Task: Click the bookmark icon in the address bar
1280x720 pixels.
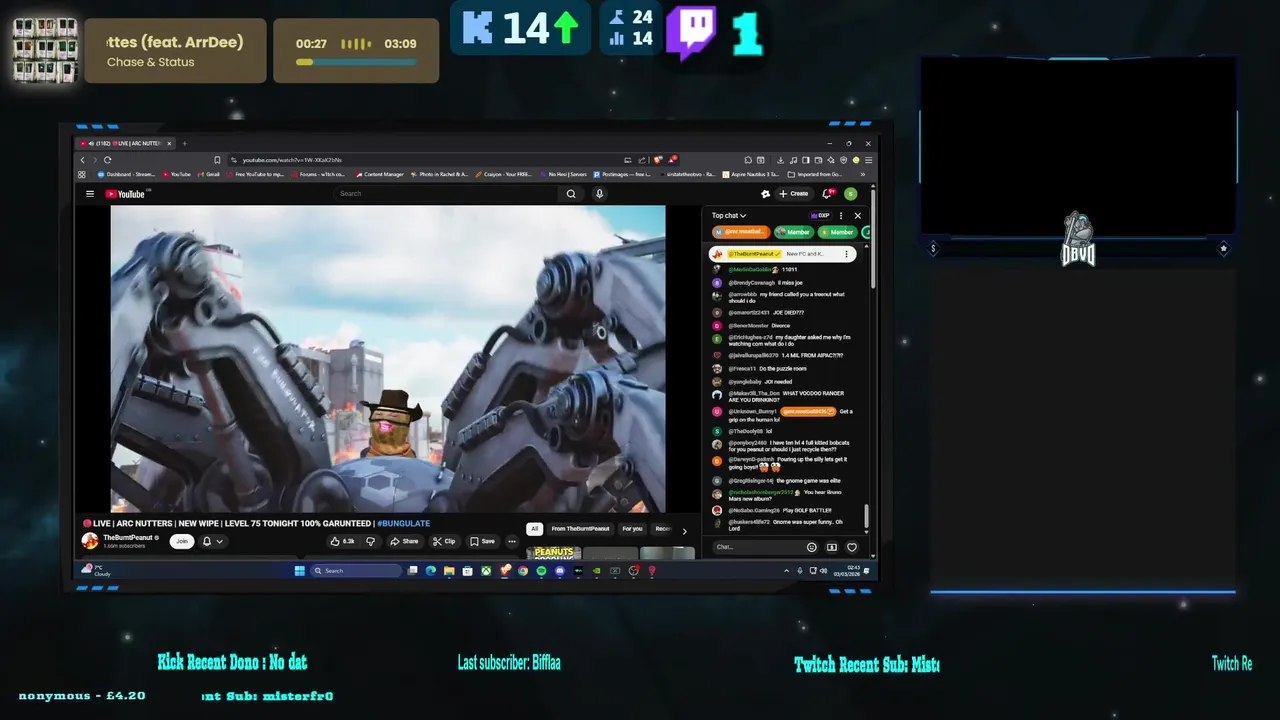Action: tap(217, 160)
